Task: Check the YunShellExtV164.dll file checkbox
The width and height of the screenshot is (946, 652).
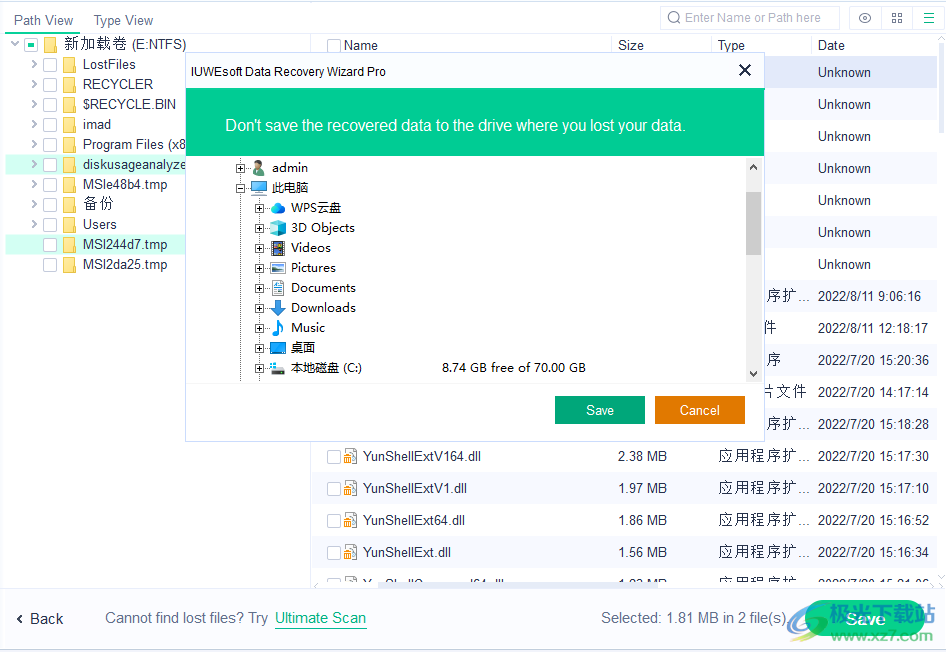Action: click(x=334, y=457)
